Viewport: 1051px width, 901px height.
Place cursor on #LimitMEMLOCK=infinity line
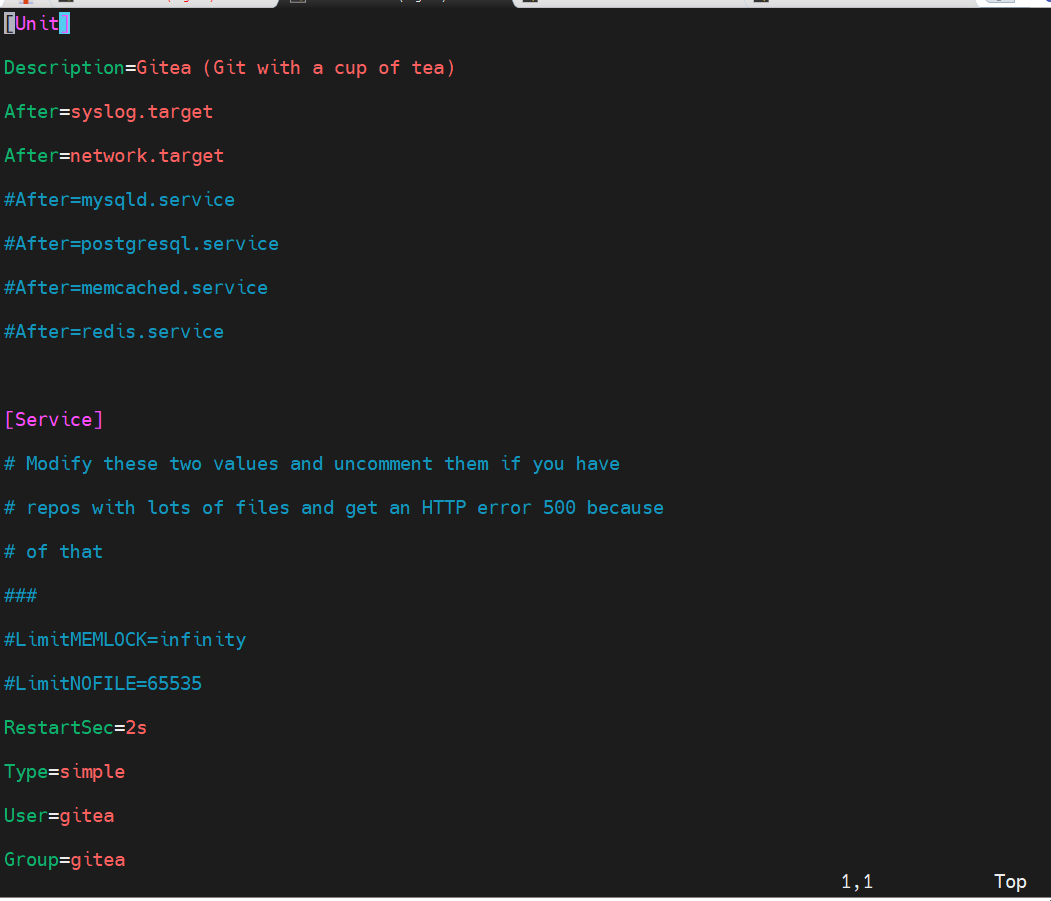[x=125, y=640]
